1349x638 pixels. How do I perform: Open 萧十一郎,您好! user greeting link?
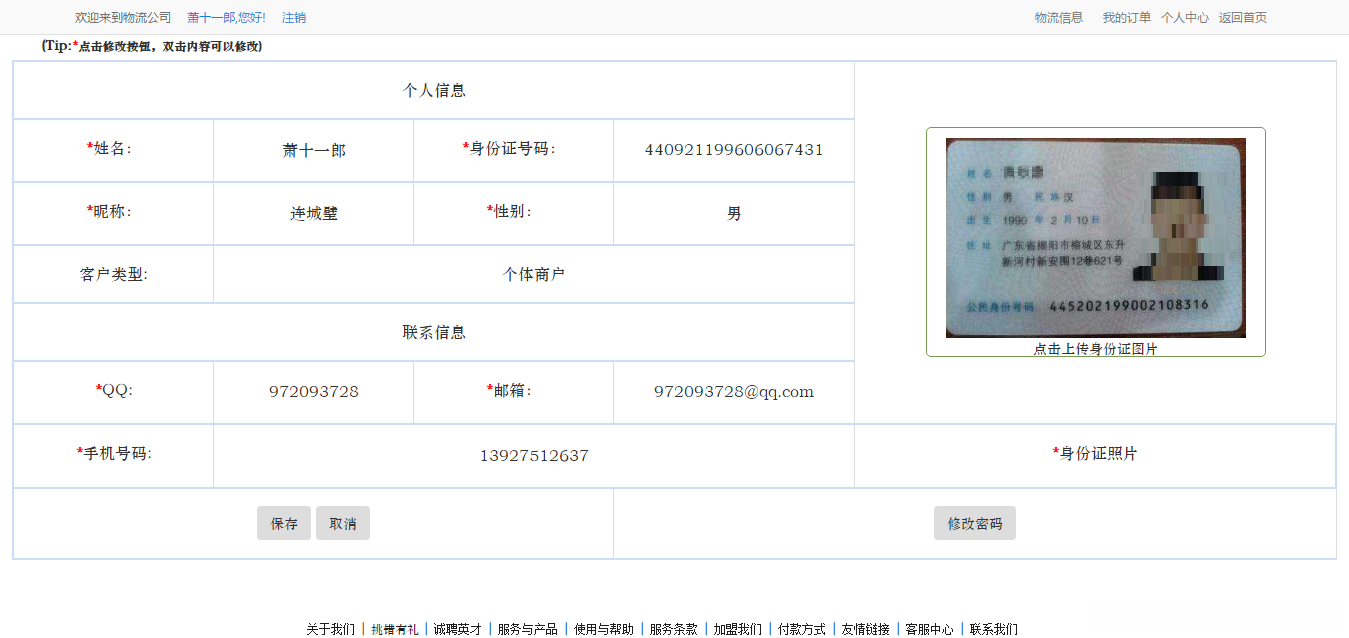[226, 18]
